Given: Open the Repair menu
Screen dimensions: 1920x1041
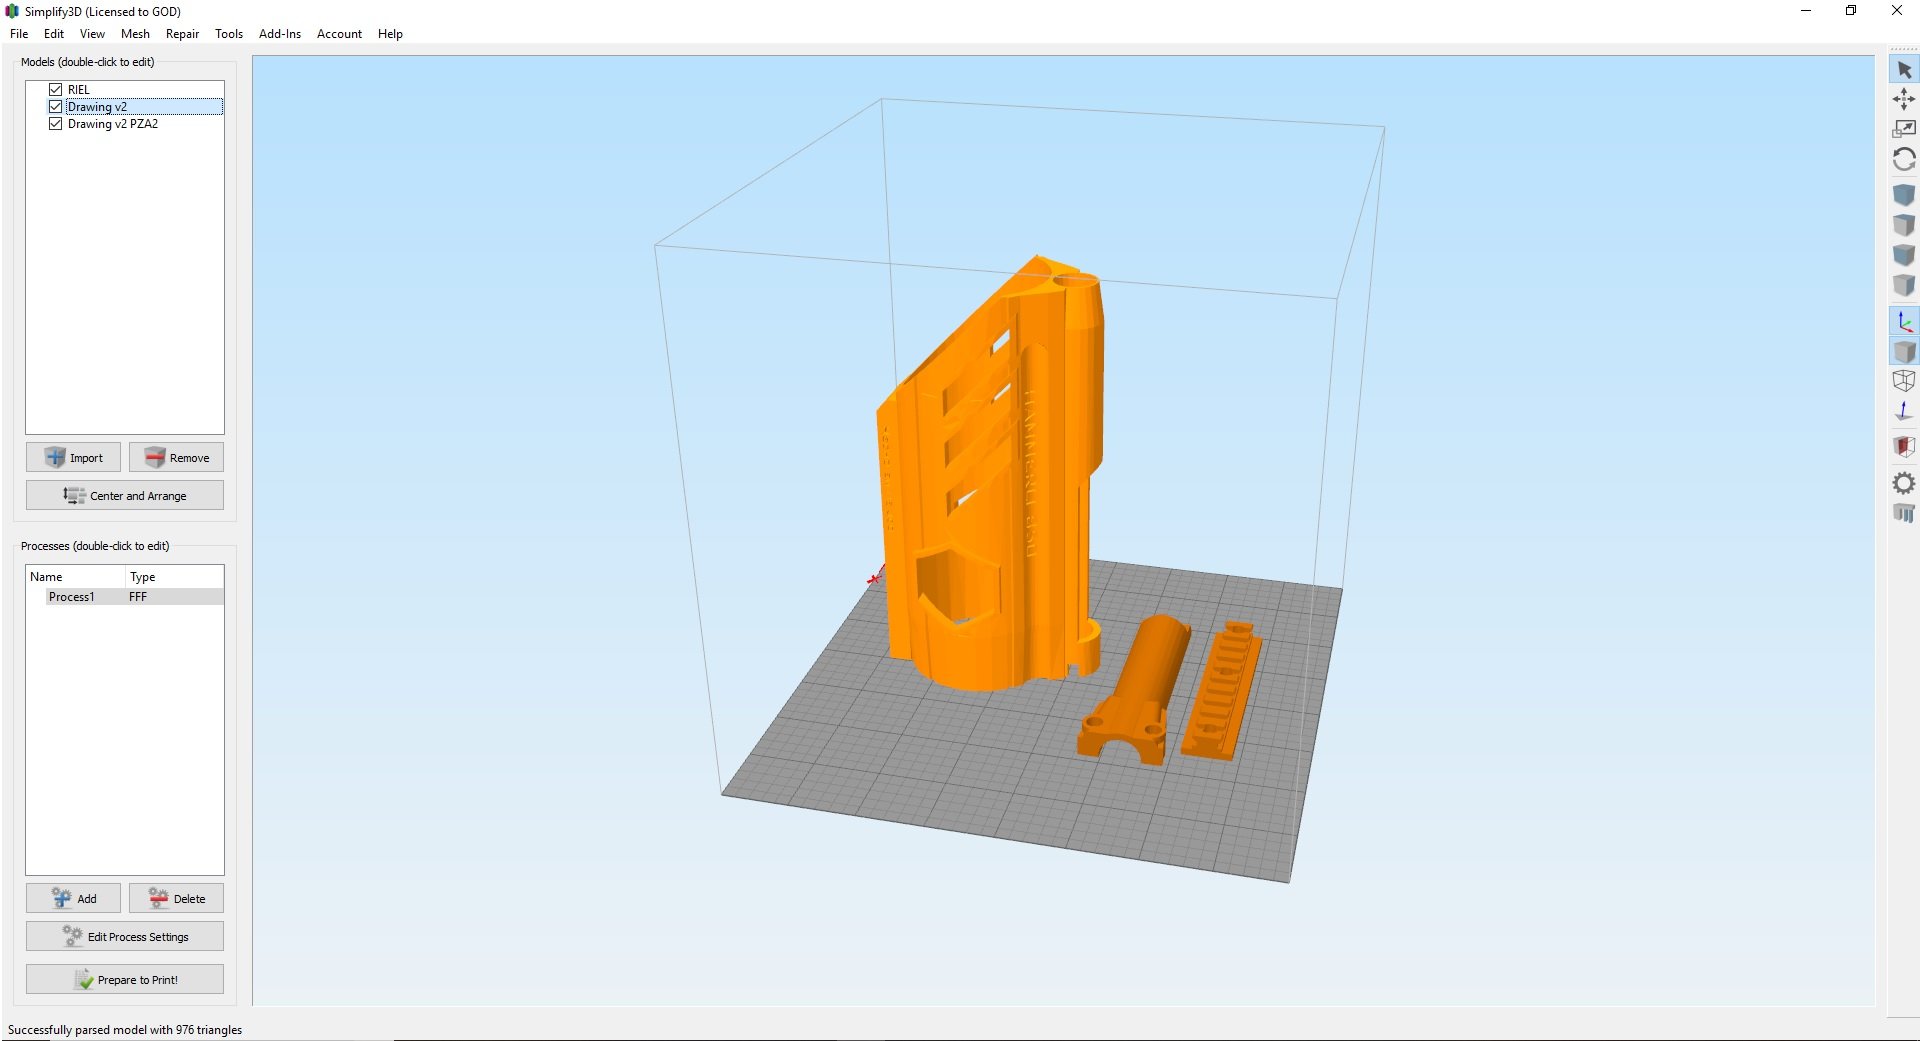Looking at the screenshot, I should (x=182, y=34).
